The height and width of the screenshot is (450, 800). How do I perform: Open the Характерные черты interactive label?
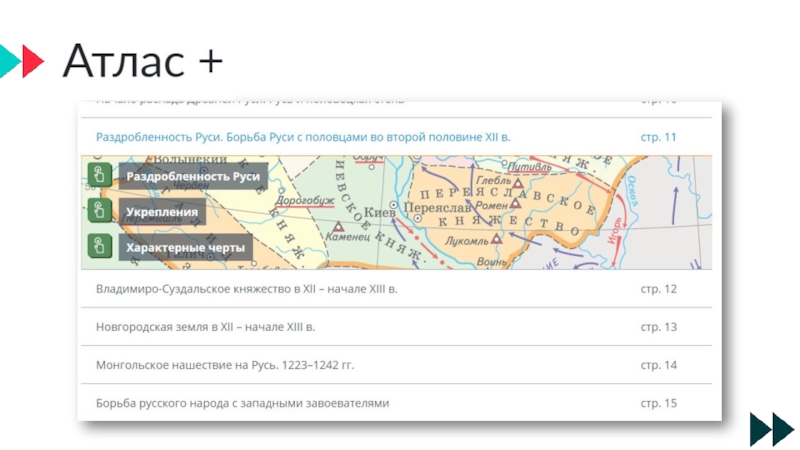click(186, 247)
